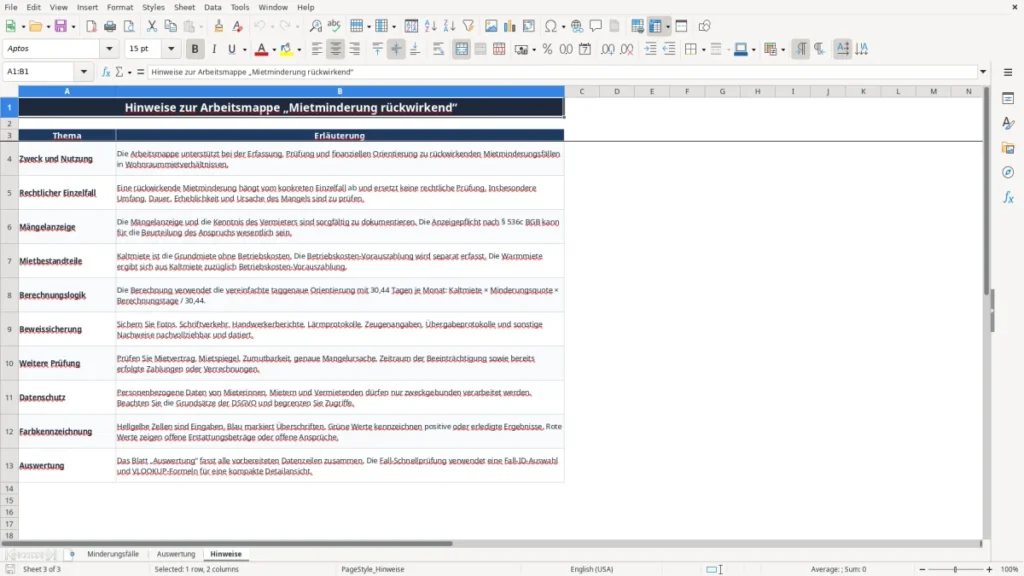The height and width of the screenshot is (576, 1024).
Task: Switch to the Minderungsfälle sheet tab
Action: [x=113, y=554]
